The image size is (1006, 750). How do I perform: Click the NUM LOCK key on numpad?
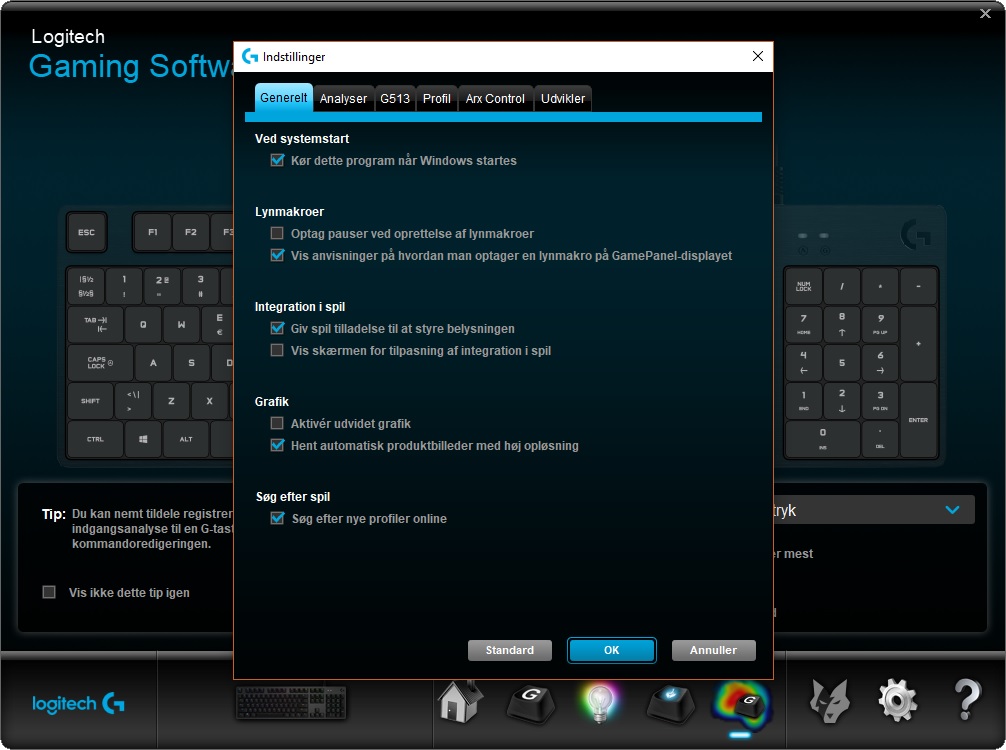click(x=804, y=286)
